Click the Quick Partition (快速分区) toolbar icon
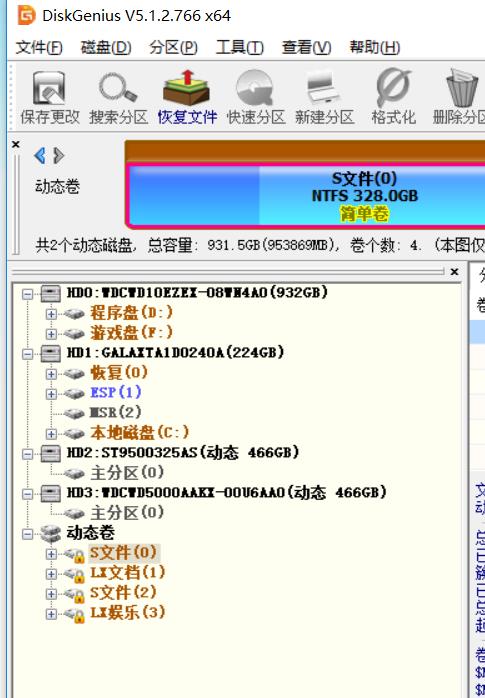 pos(256,97)
